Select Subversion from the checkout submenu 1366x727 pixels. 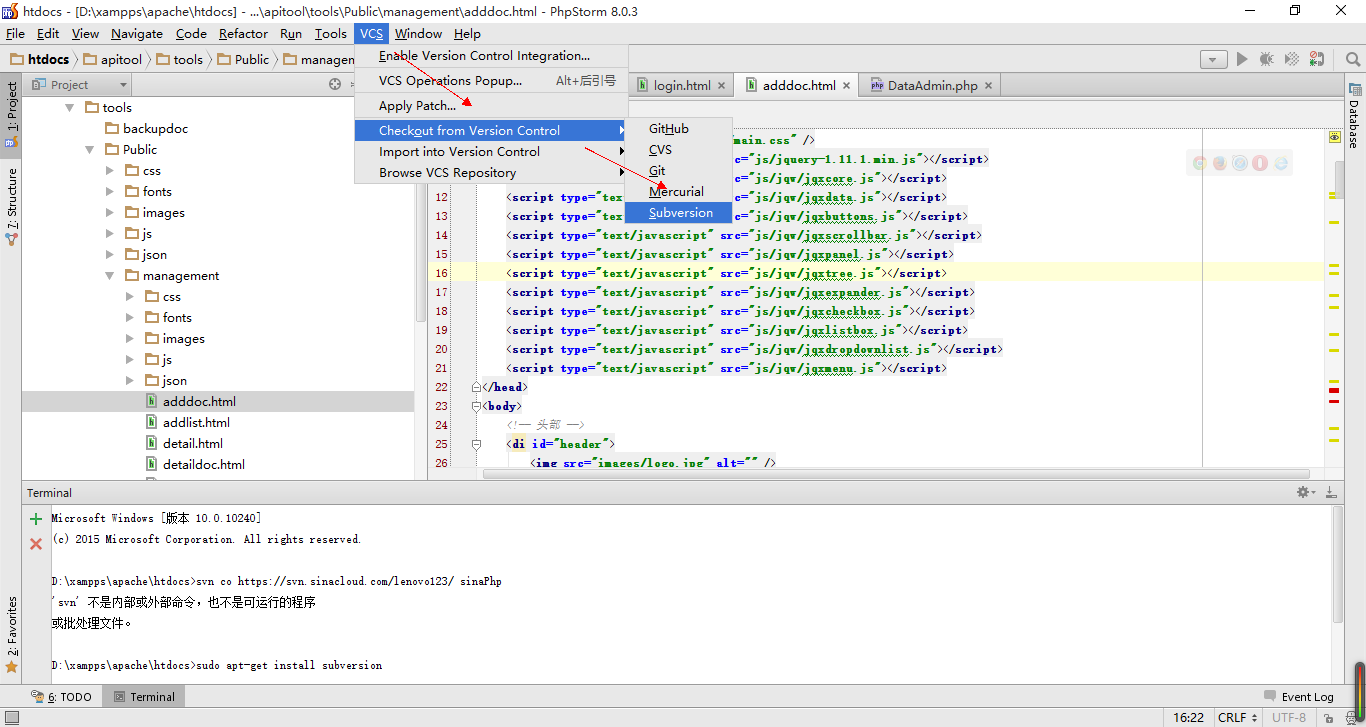coord(680,213)
